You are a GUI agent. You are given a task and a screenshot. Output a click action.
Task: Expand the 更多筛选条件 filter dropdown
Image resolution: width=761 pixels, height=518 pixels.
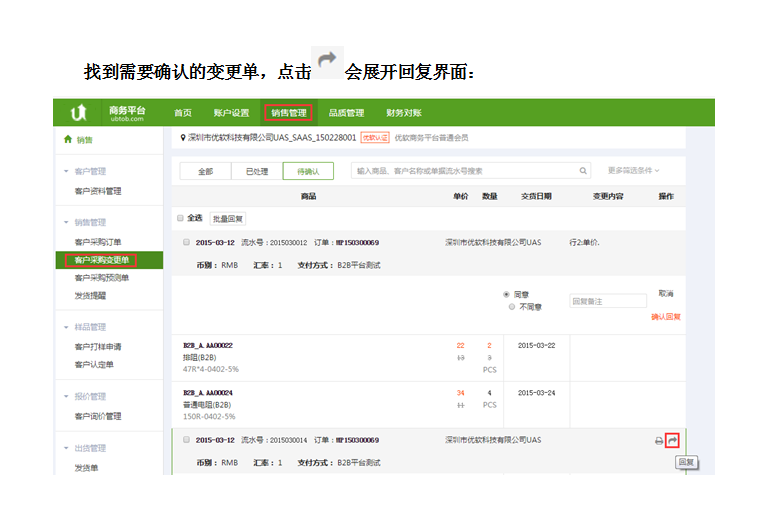[x=634, y=171]
